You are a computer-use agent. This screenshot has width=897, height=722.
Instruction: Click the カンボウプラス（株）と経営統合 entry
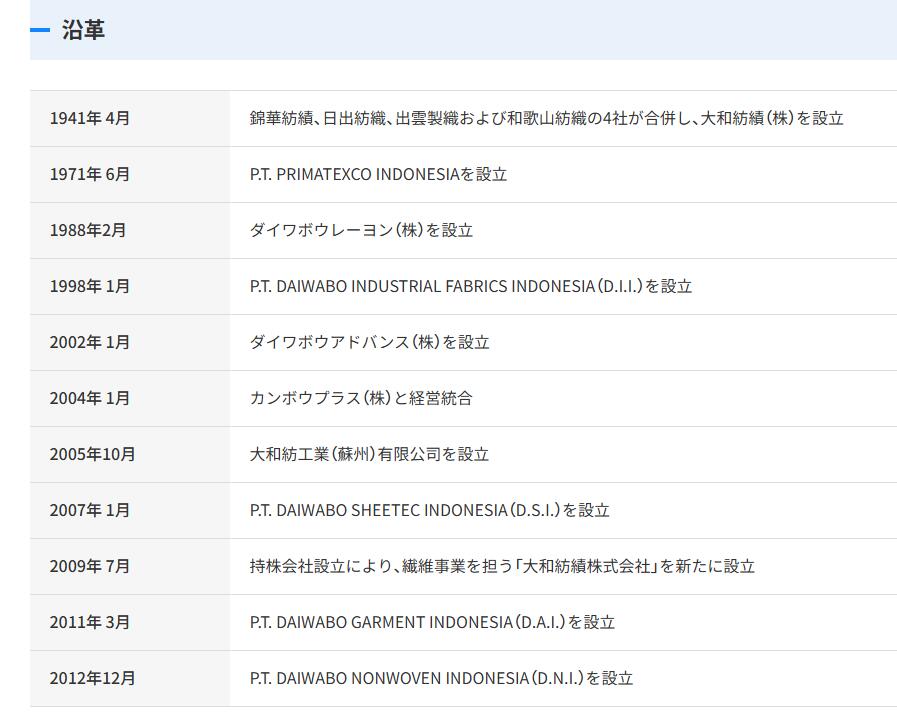tap(363, 398)
